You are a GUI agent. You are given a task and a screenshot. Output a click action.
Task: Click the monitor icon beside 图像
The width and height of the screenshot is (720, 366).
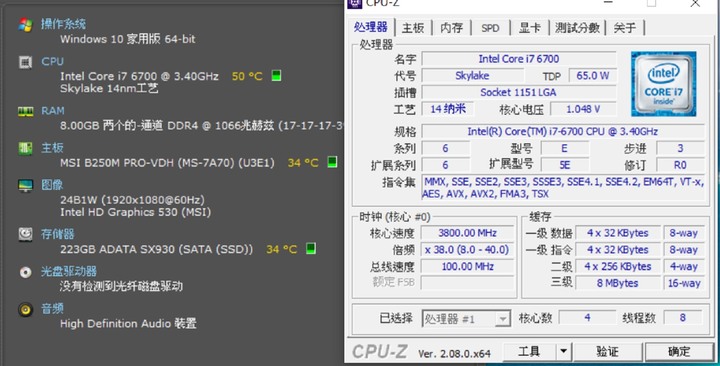(x=26, y=186)
